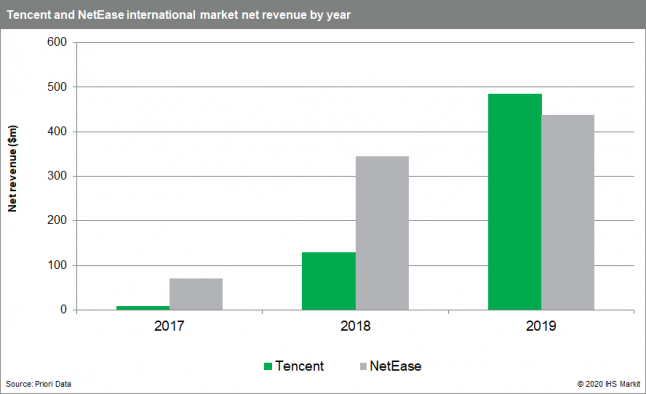Click the 2019 NetEase gray bar
This screenshot has height=394, width=646.
(568, 213)
